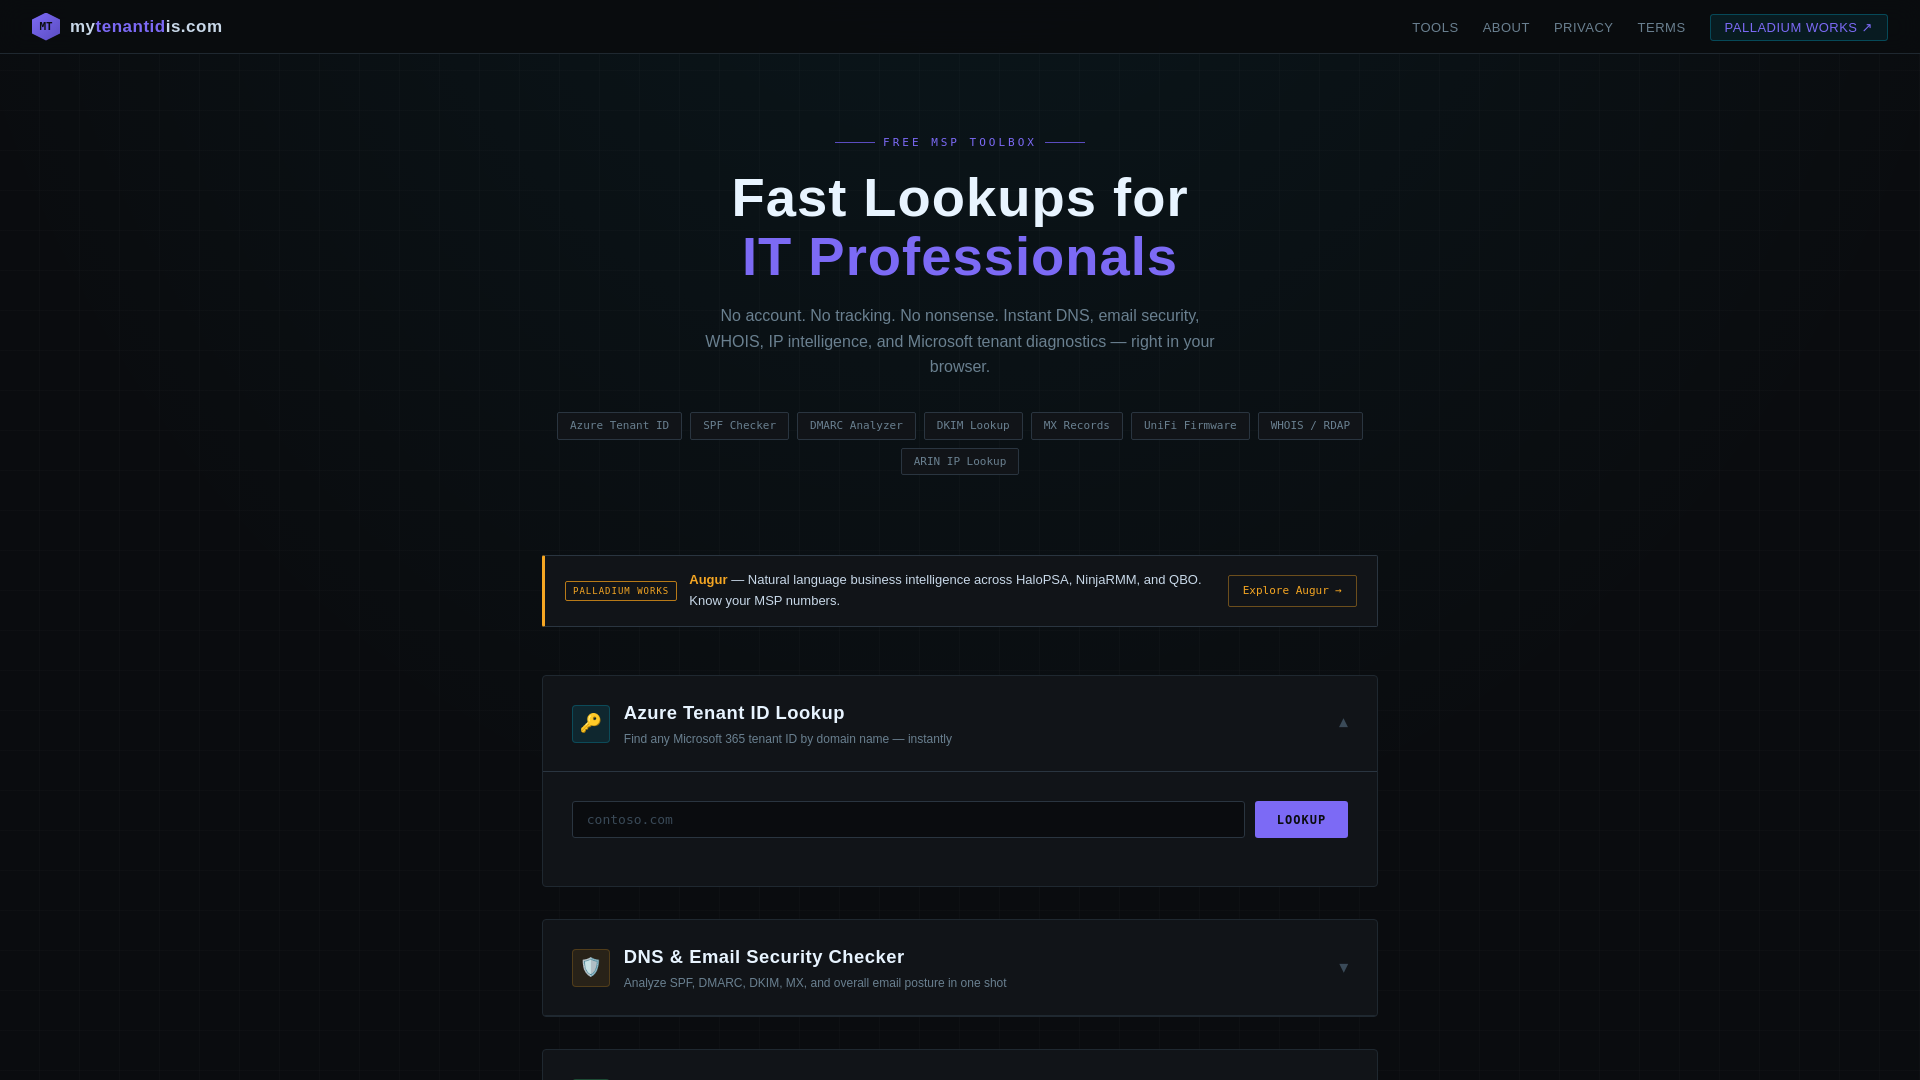This screenshot has height=1080, width=1920.
Task: Open the Tools nav item
Action: [1435, 28]
